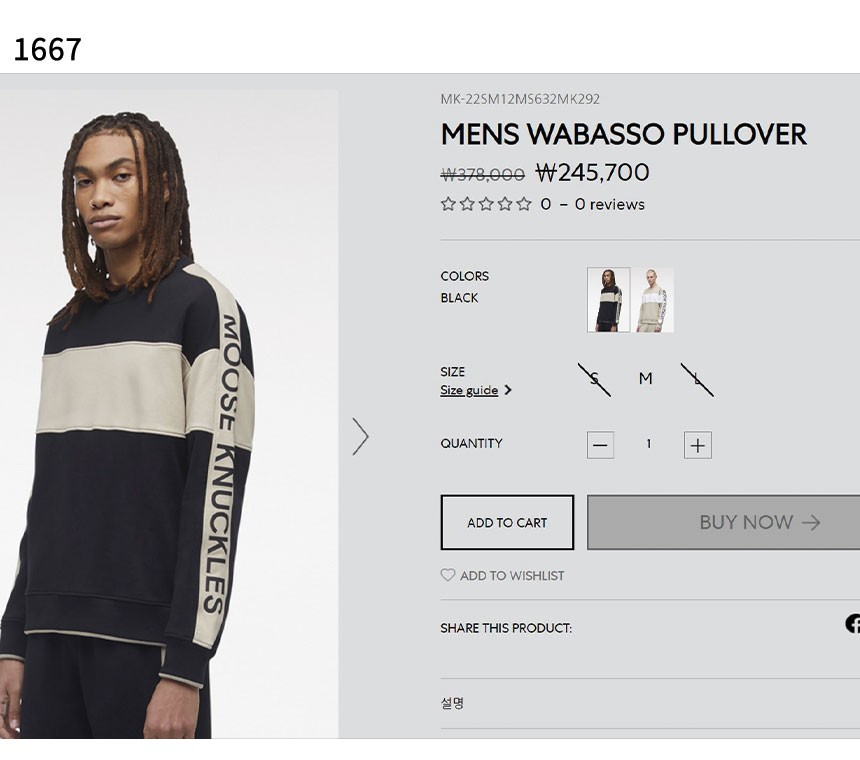Click the Add to Wishlist text link
The width and height of the screenshot is (860, 760).
pyautogui.click(x=512, y=576)
